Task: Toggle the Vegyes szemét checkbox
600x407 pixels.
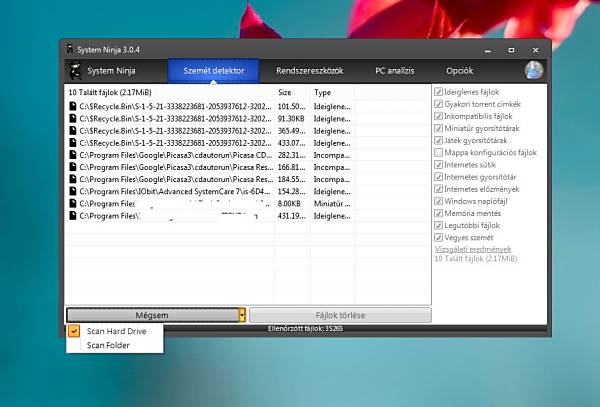Action: (439, 238)
